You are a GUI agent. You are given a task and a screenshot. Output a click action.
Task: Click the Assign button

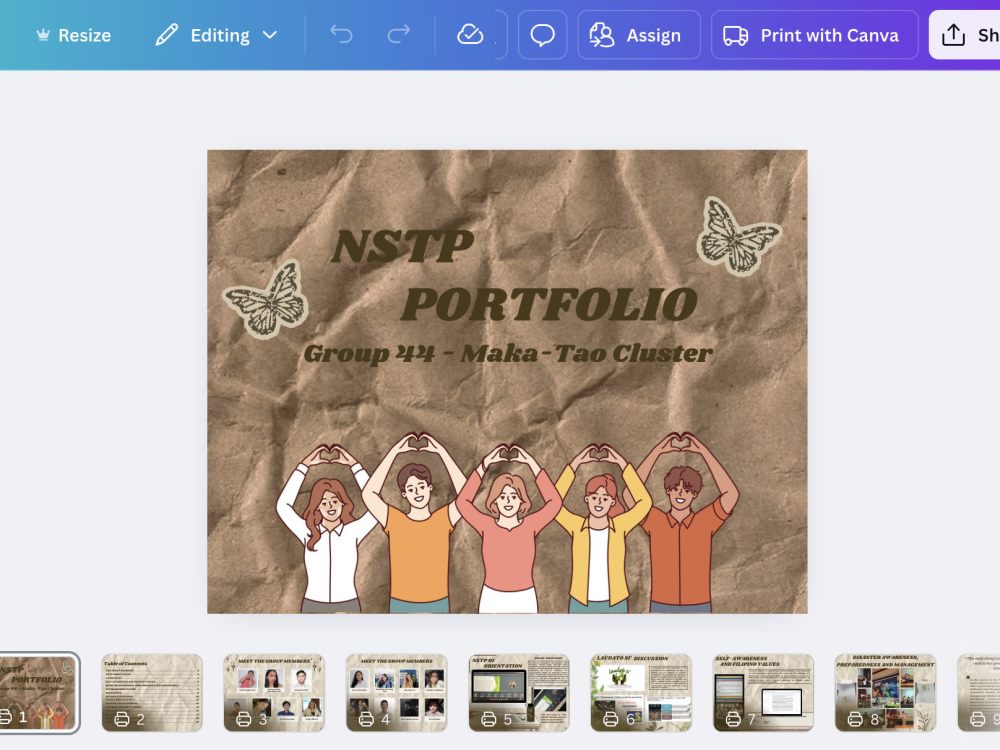(639, 35)
